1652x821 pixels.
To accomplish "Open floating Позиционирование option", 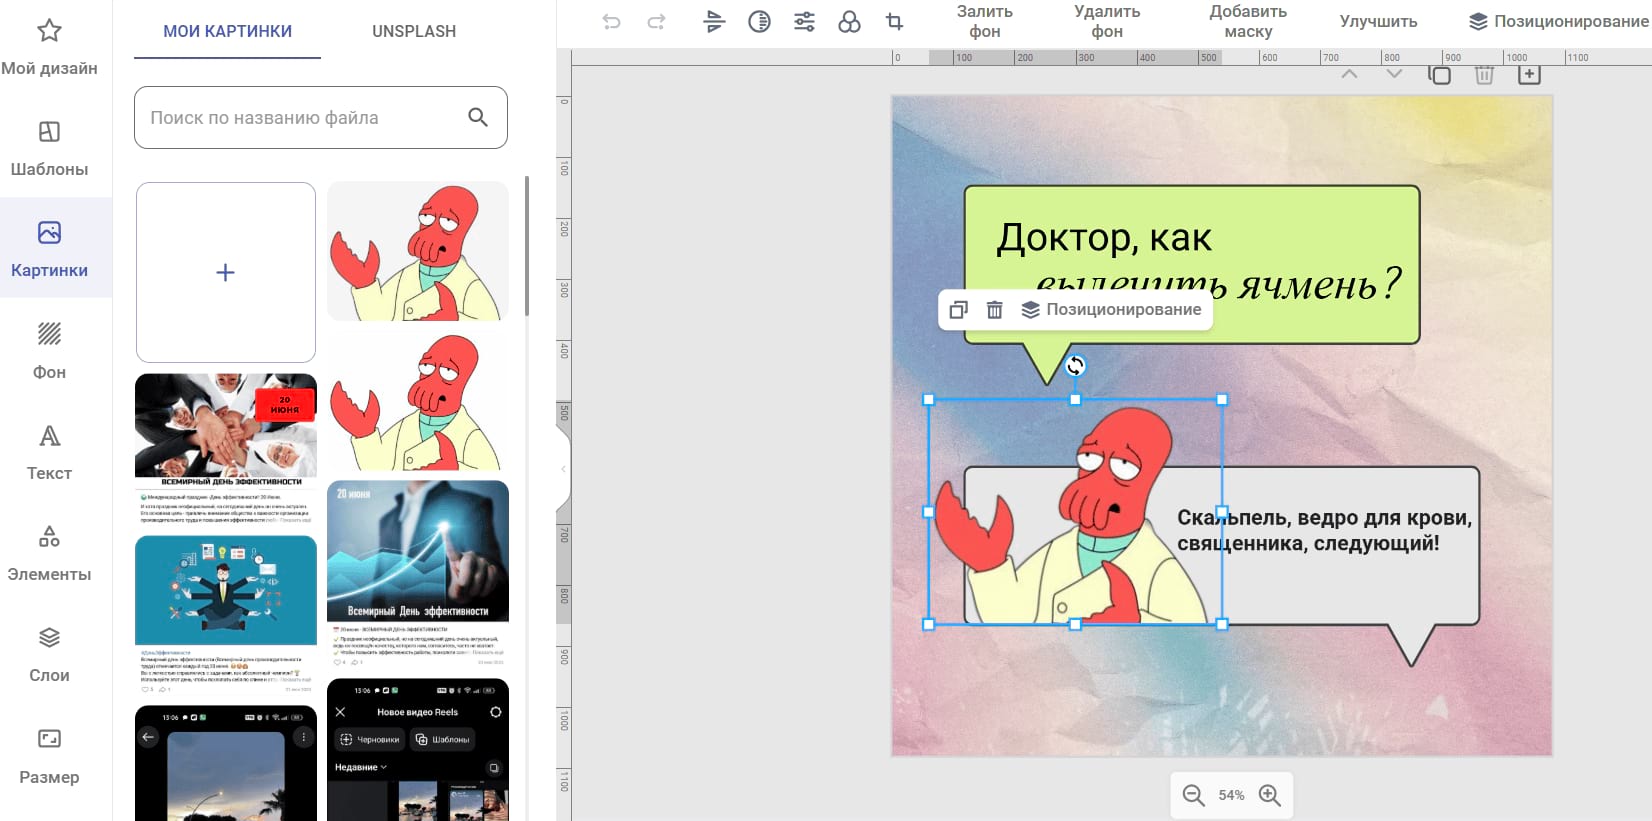I will [x=1111, y=310].
